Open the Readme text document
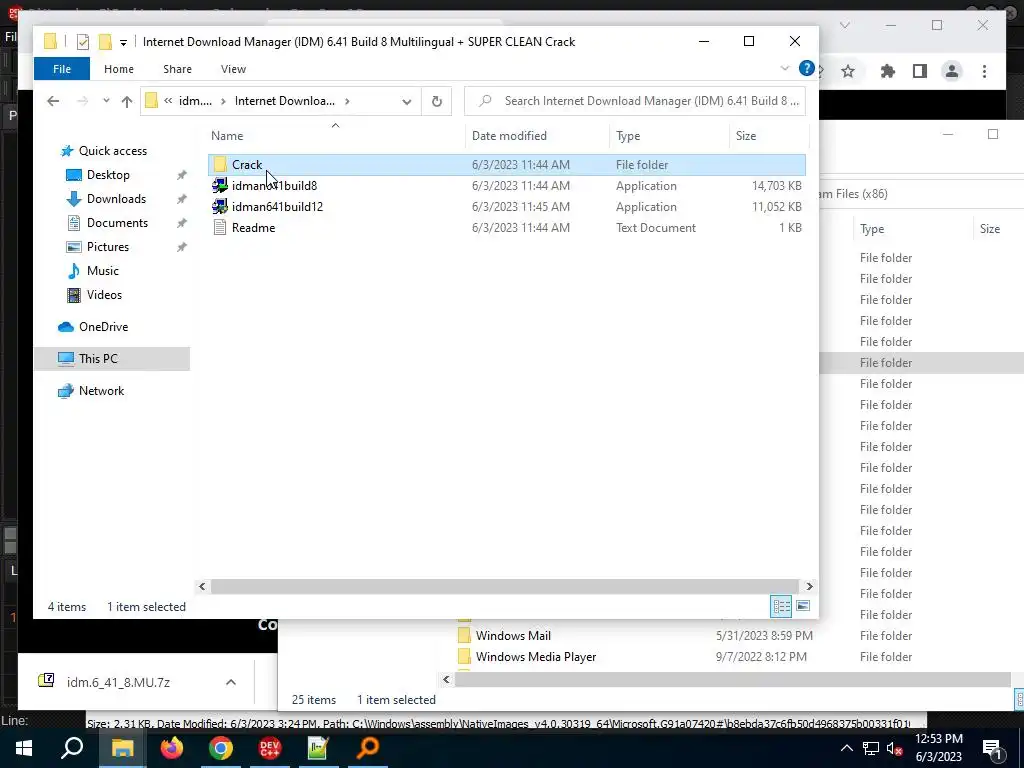Viewport: 1024px width, 768px height. click(x=507, y=227)
